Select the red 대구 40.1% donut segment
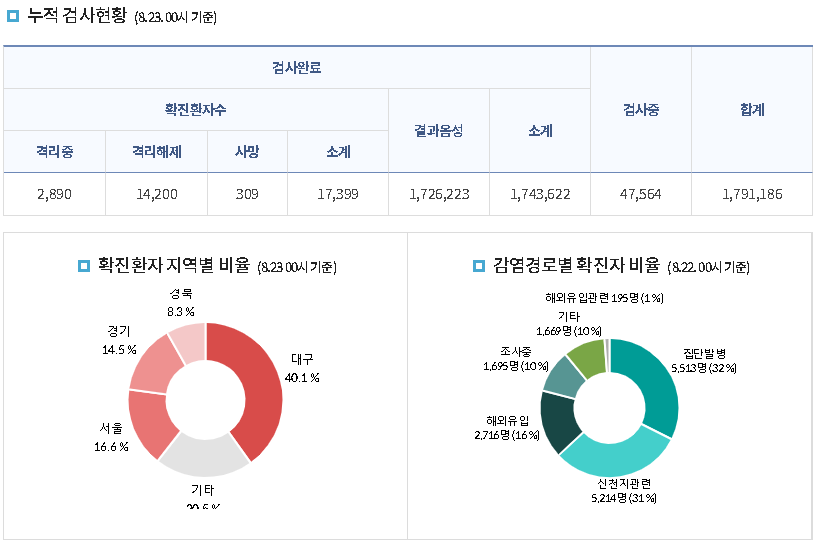Viewport: 821px width, 551px height. pos(258,385)
